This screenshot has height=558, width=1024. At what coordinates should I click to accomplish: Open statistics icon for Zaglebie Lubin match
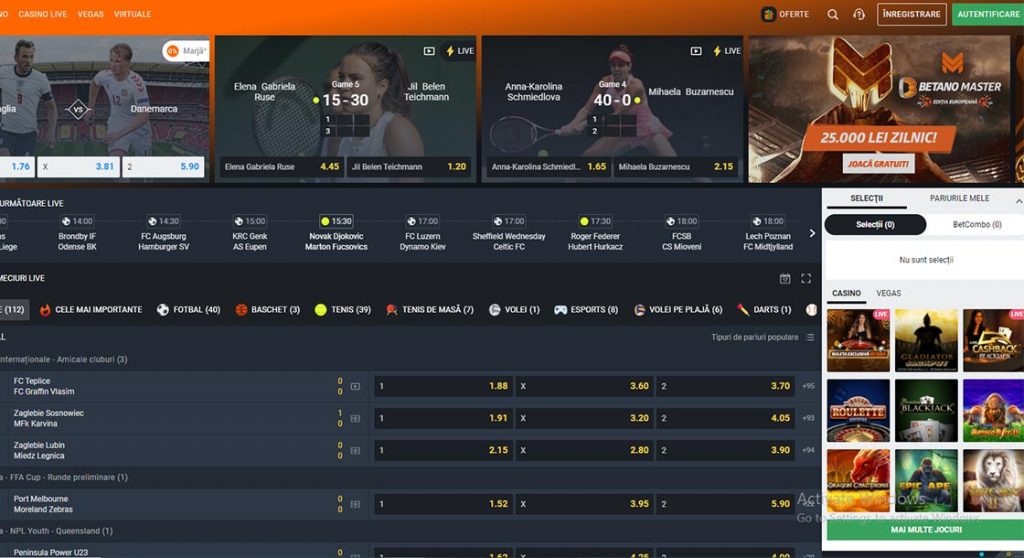(355, 450)
